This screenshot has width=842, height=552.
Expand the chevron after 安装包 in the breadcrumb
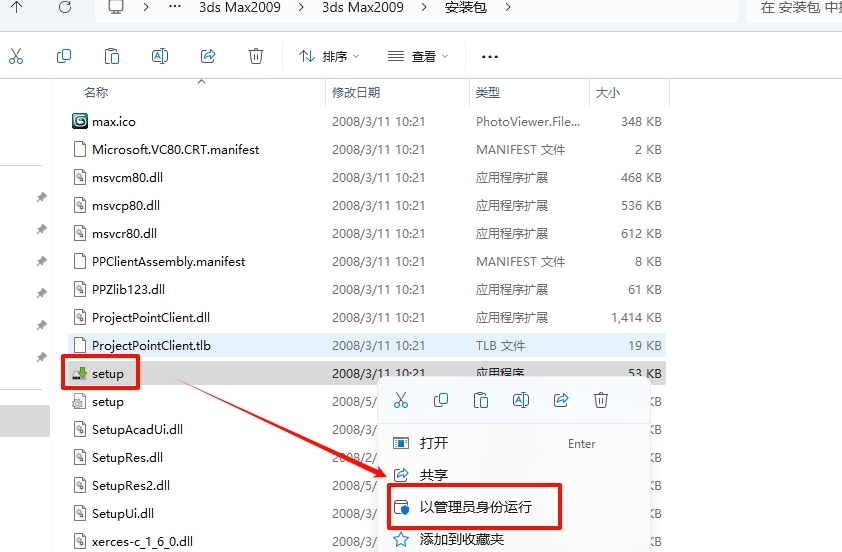coord(508,8)
